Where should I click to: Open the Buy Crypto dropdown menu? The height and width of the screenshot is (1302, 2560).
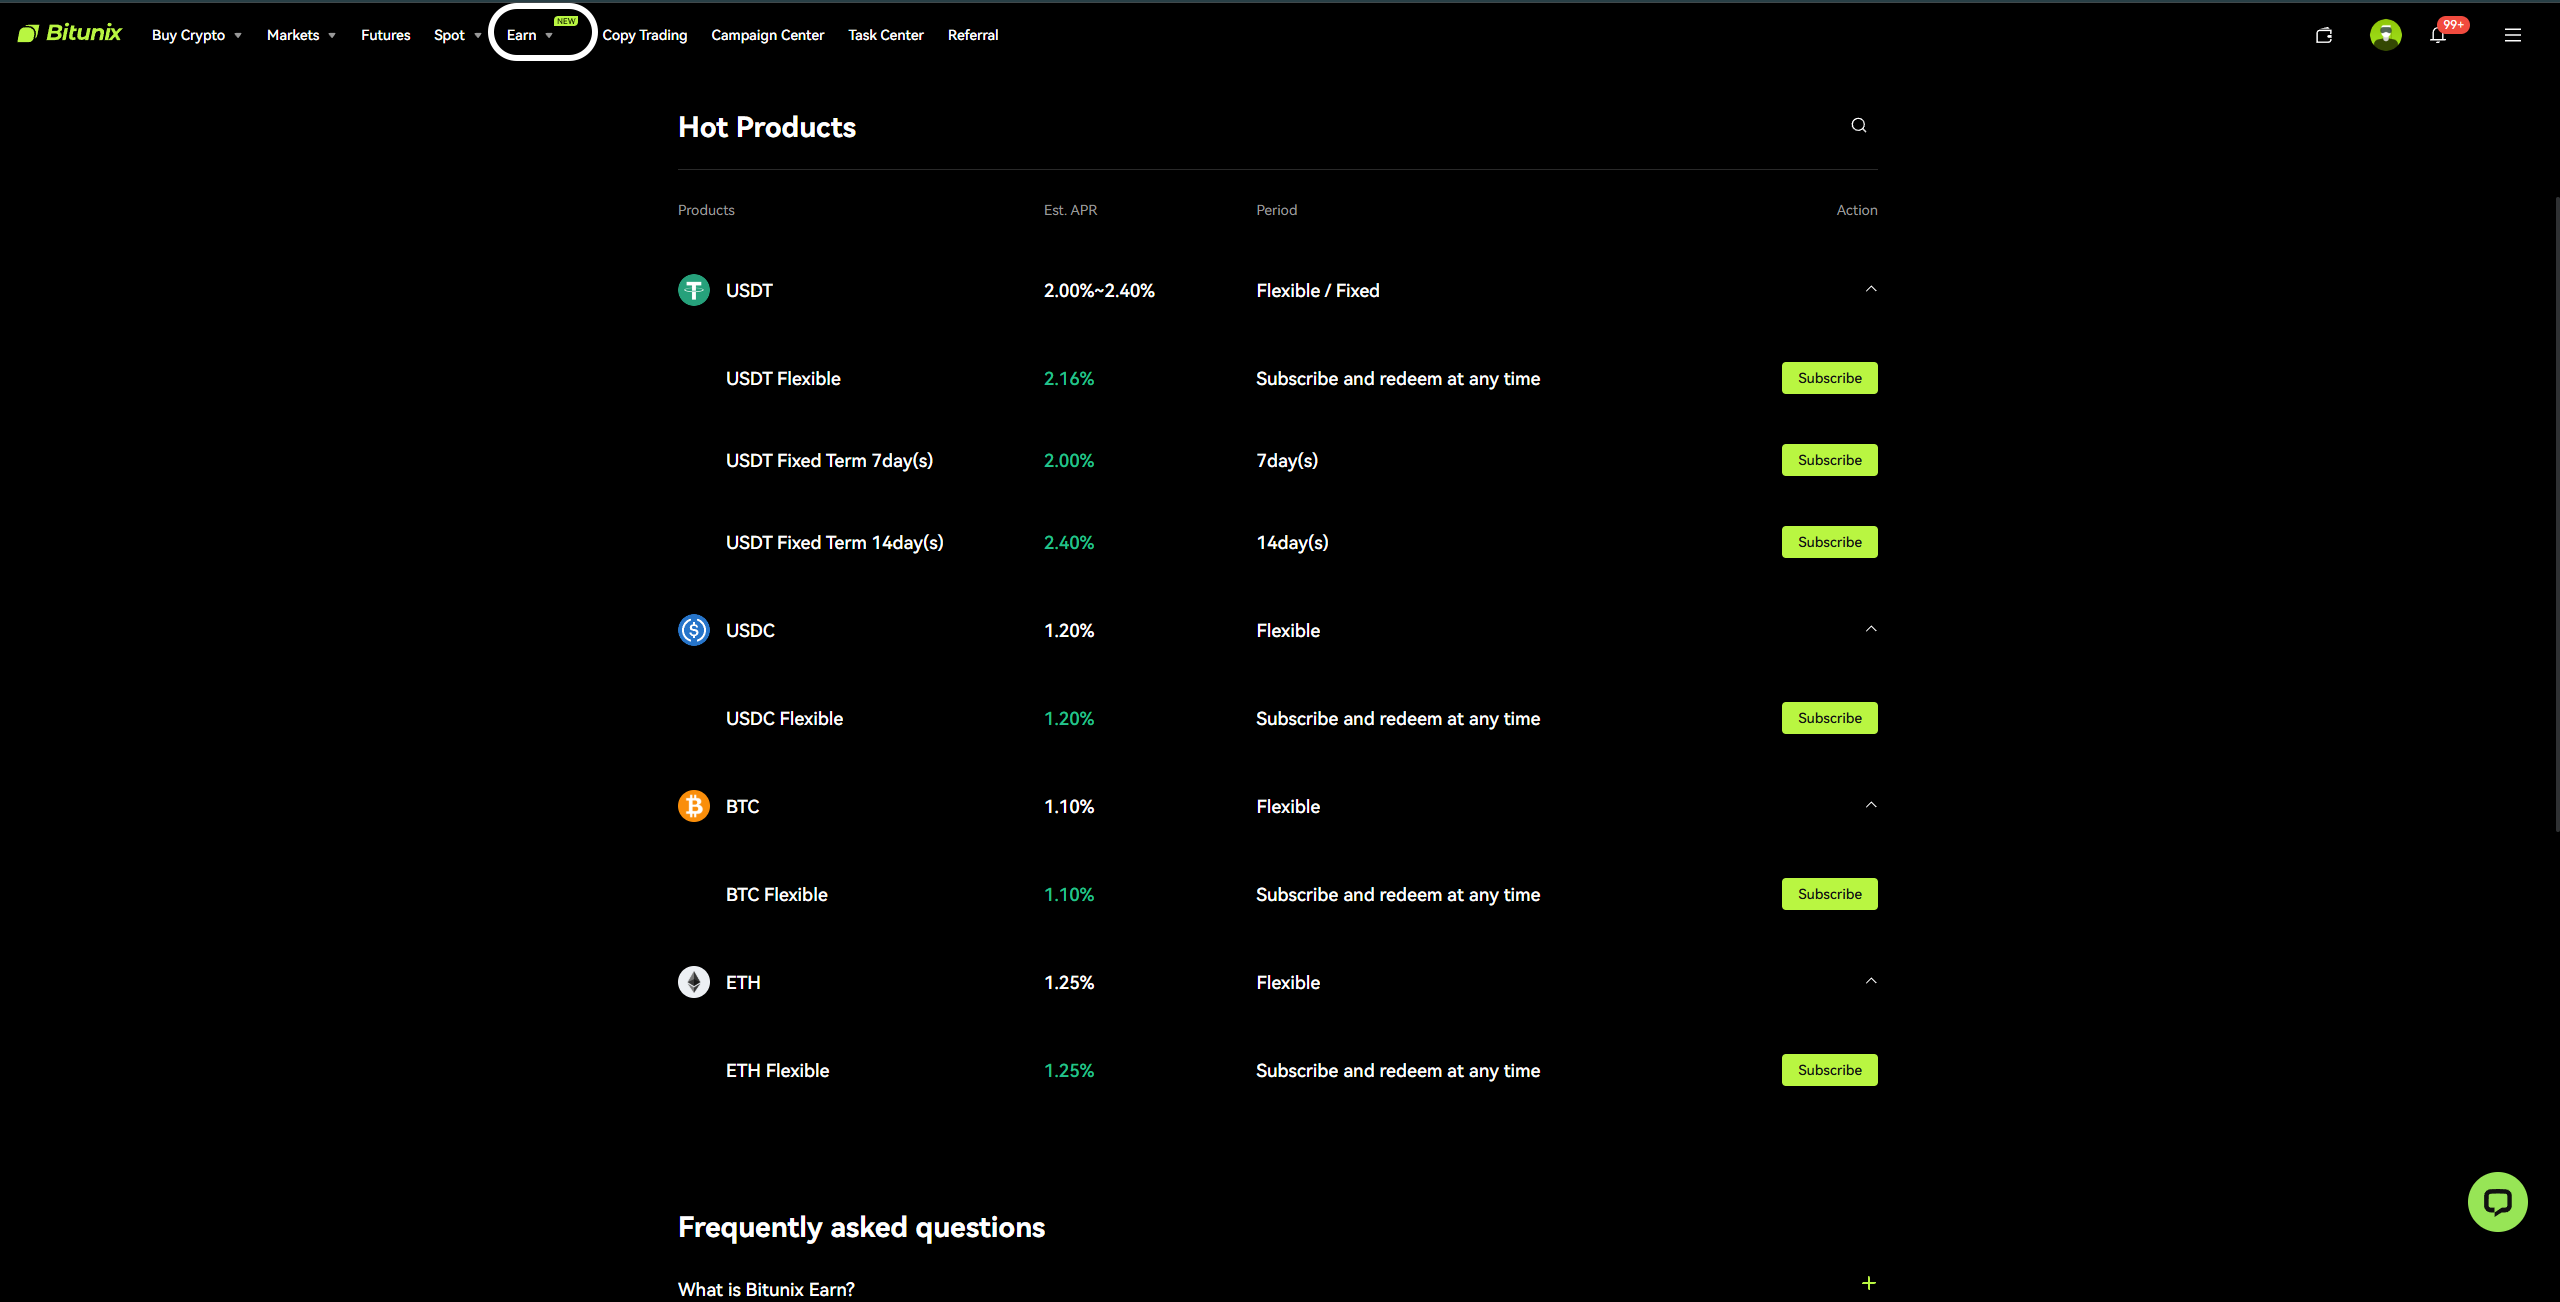[196, 35]
